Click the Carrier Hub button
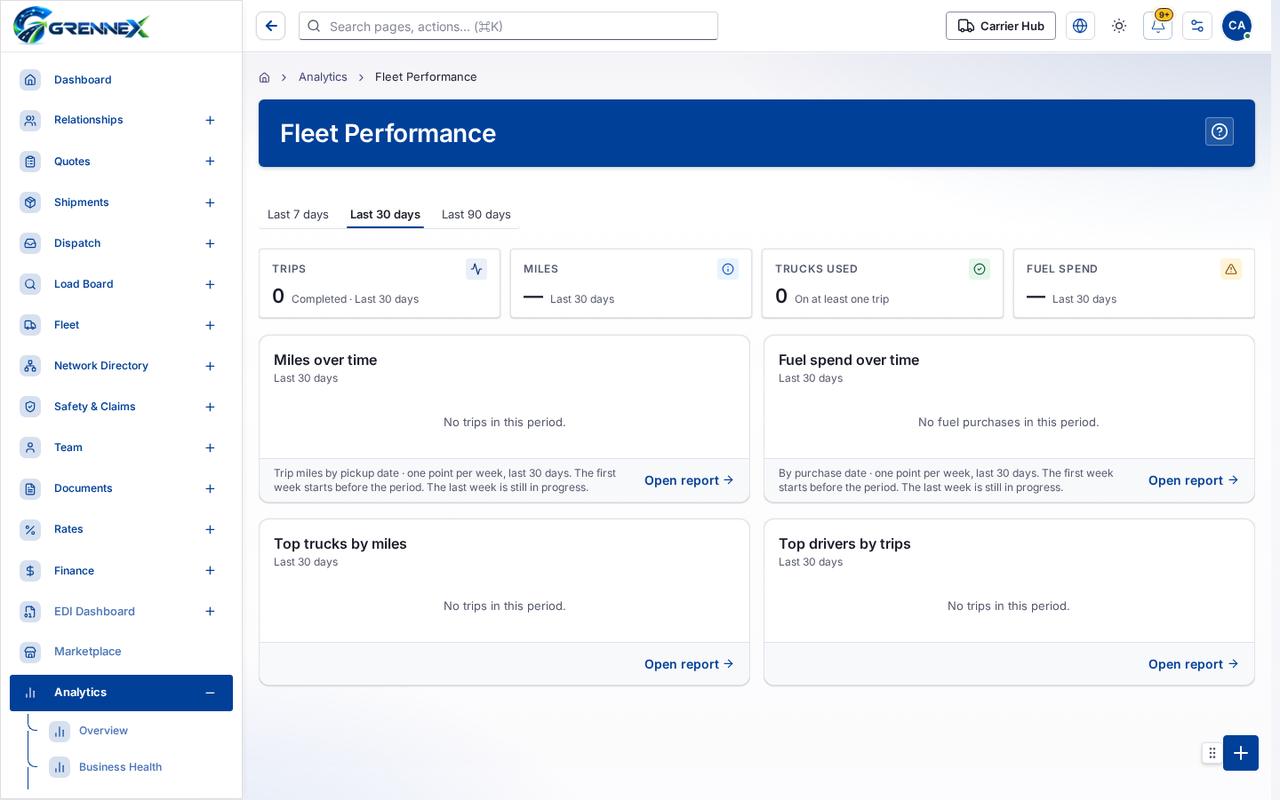1280x800 pixels. pyautogui.click(x=1001, y=26)
